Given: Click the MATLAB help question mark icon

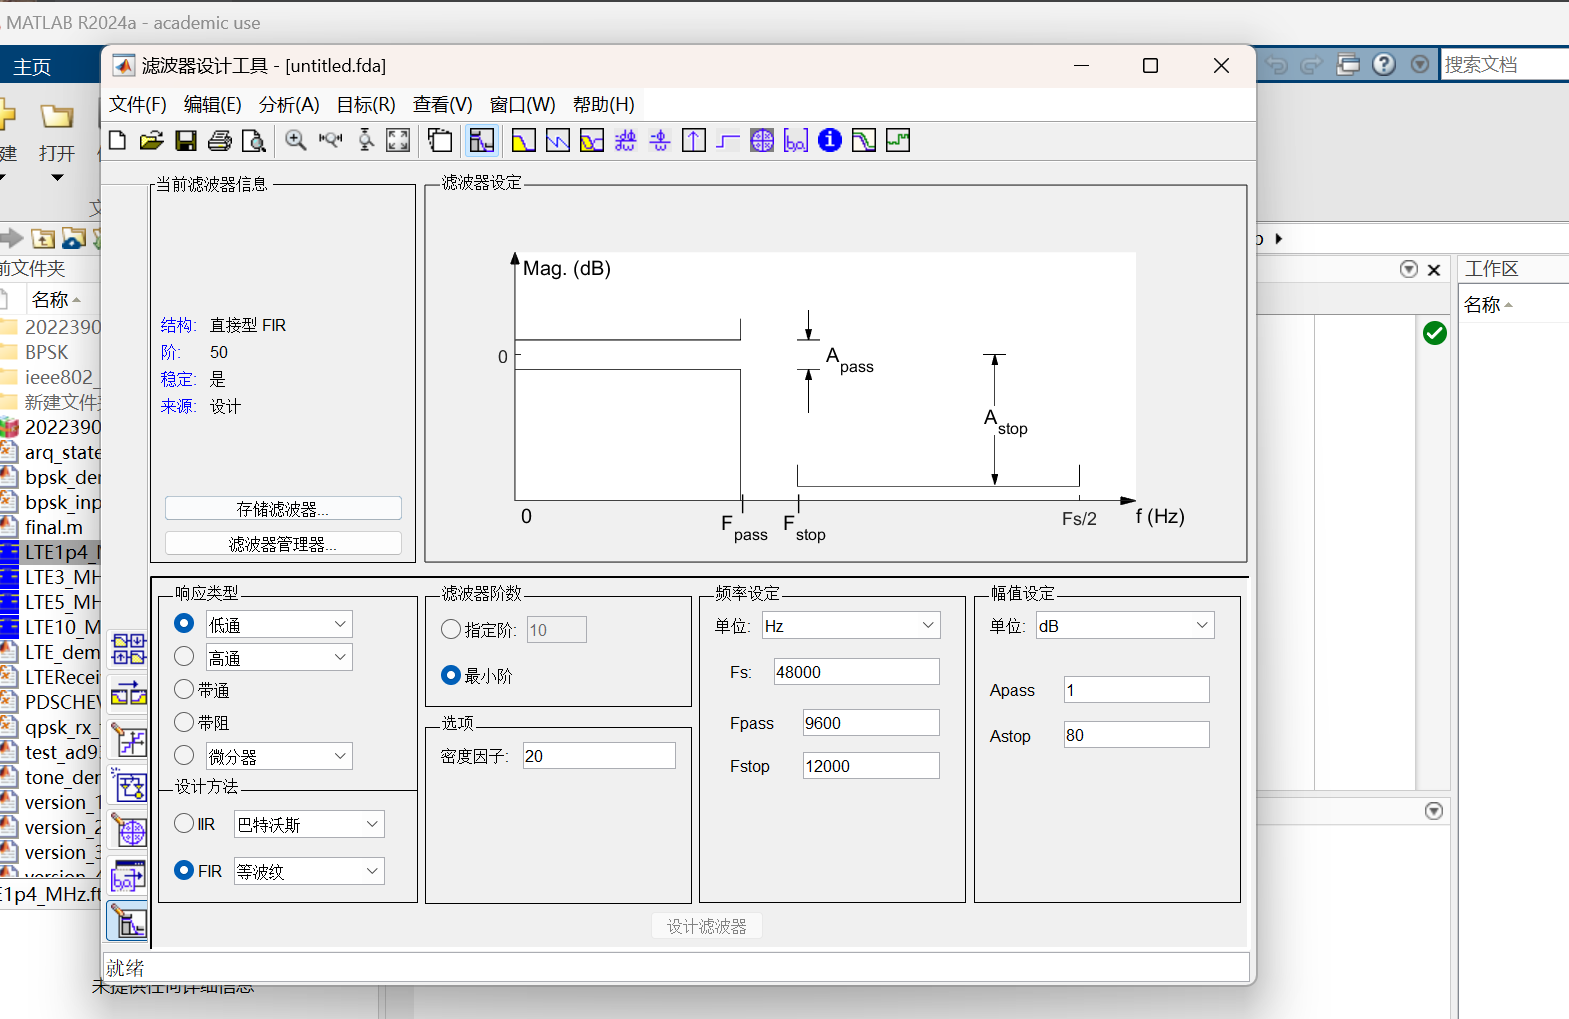Looking at the screenshot, I should point(1384,64).
